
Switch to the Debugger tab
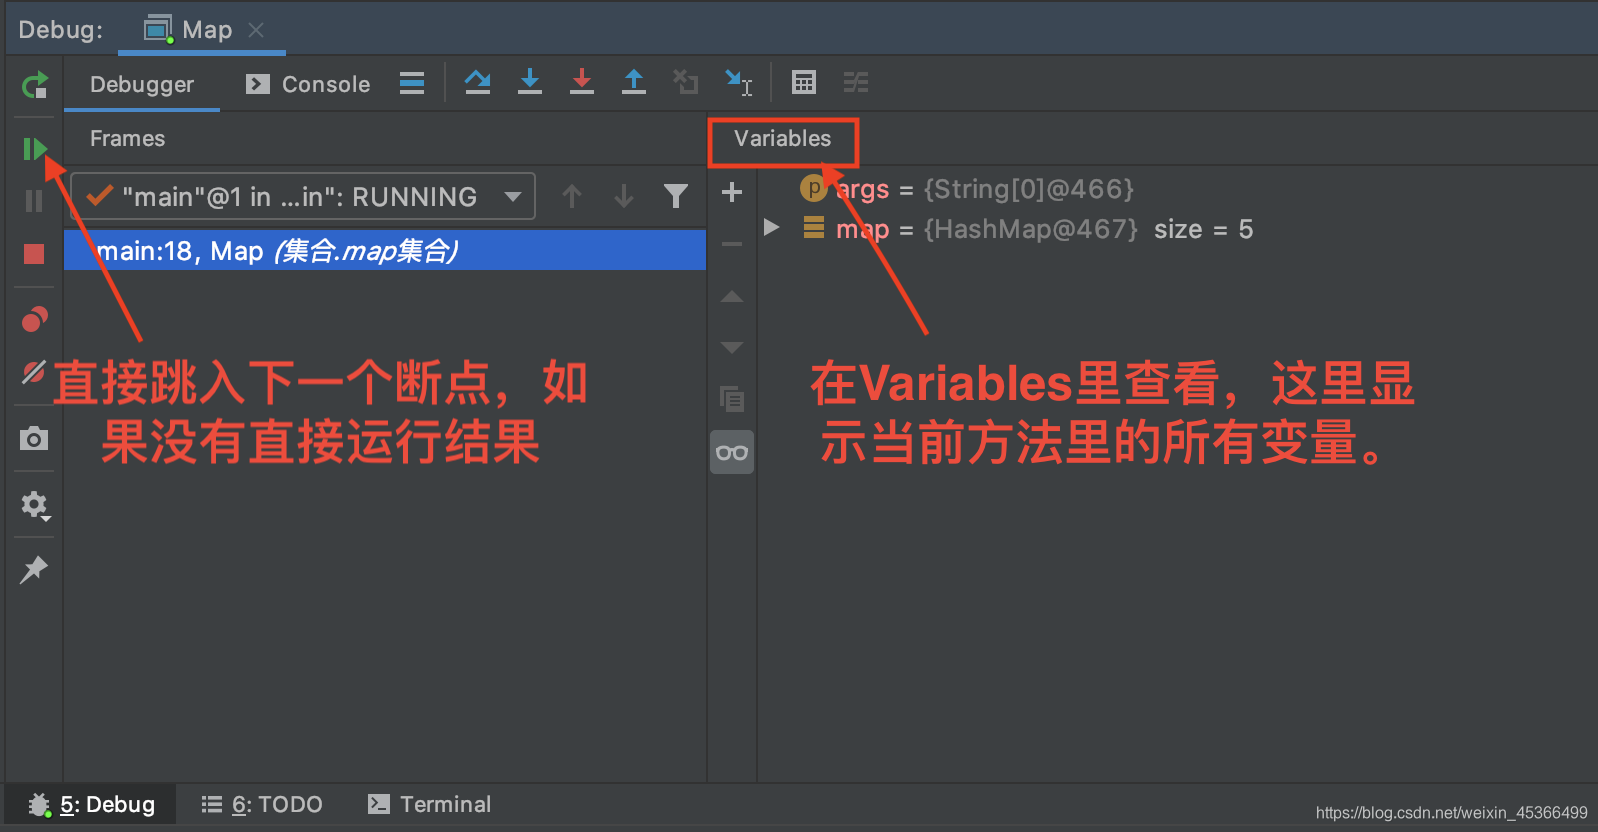[142, 84]
